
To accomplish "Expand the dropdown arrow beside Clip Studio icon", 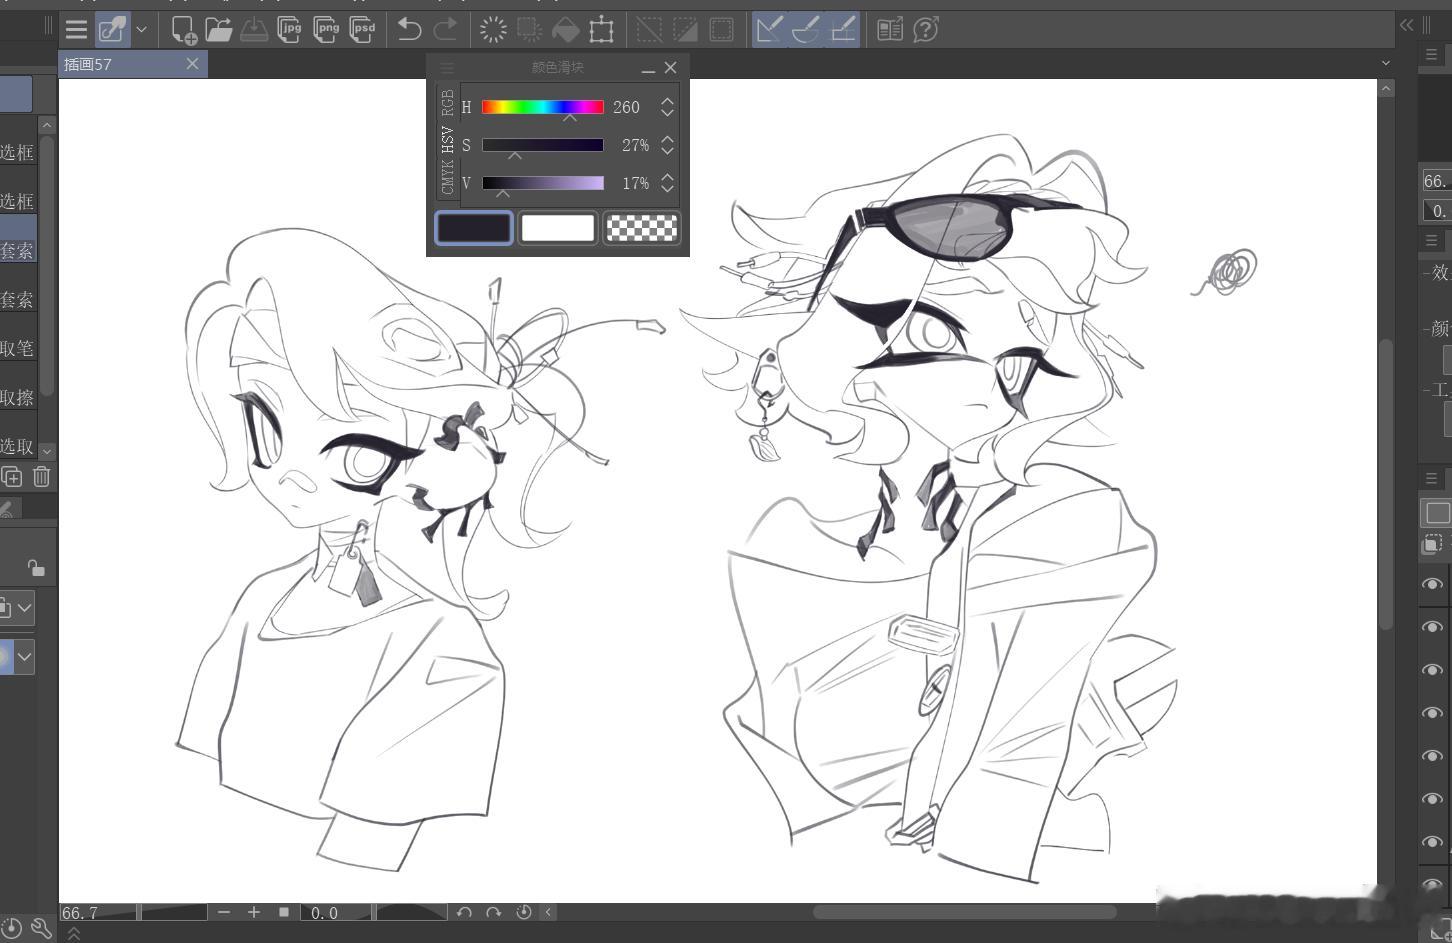I will point(141,30).
